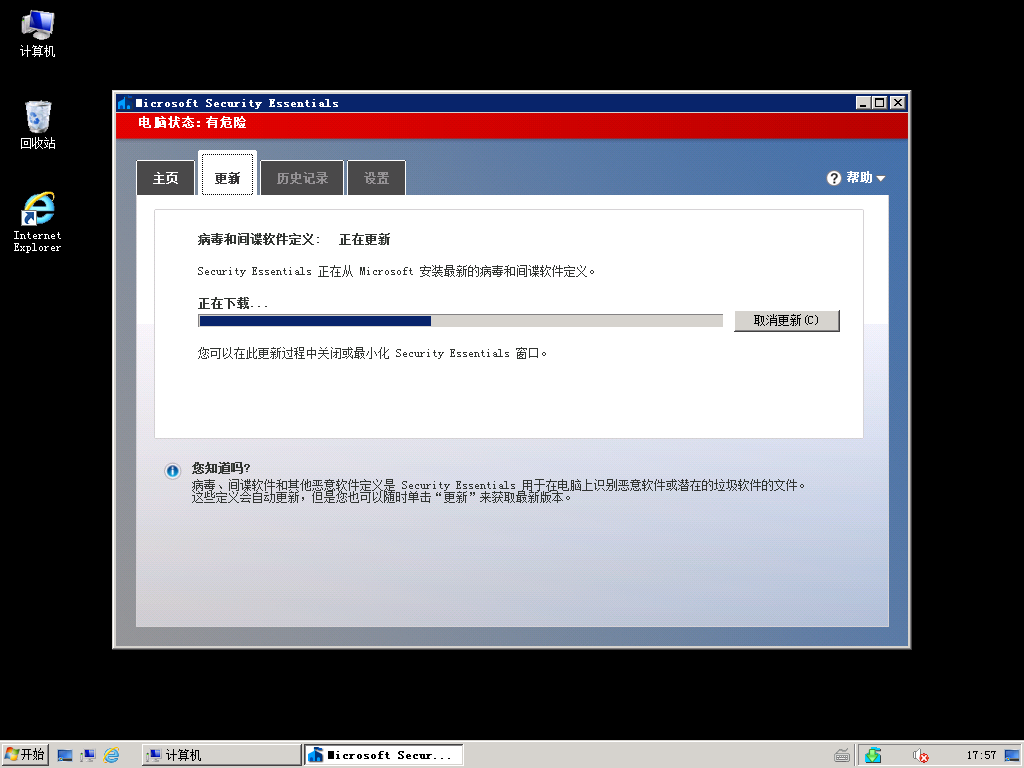Click the Security Essentials title bar icon
This screenshot has width=1024, height=768.
click(124, 103)
